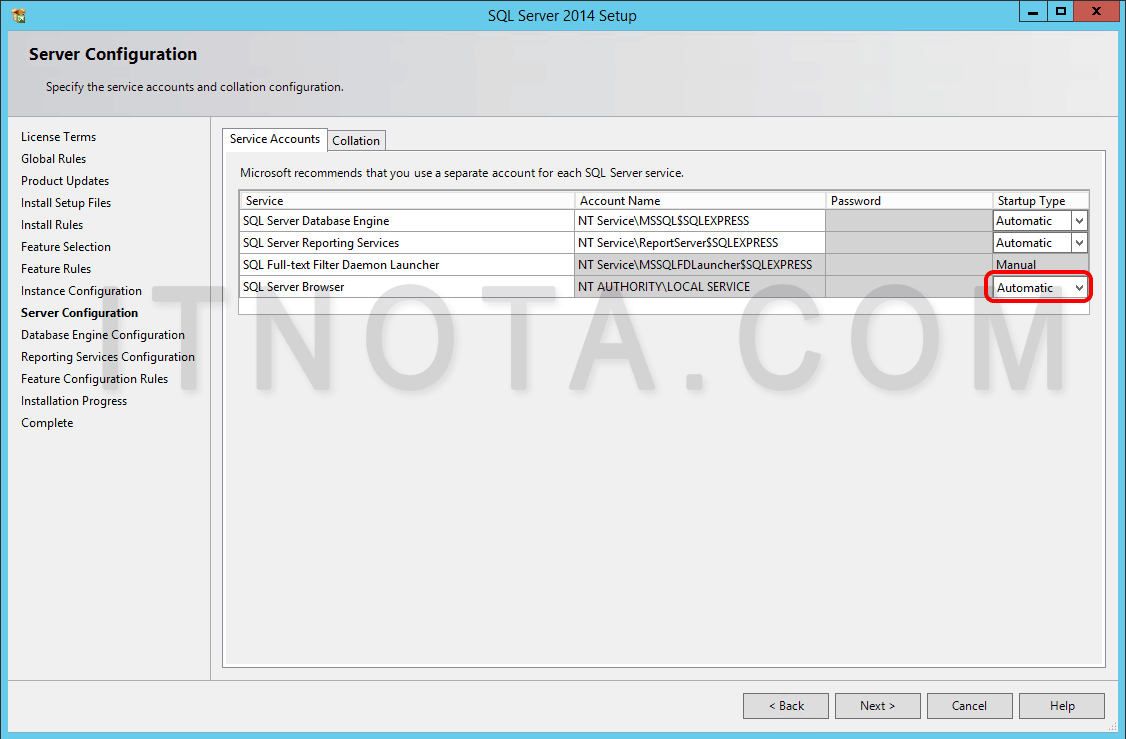
Task: Edit the Reporting Services account name
Action: [x=698, y=242]
